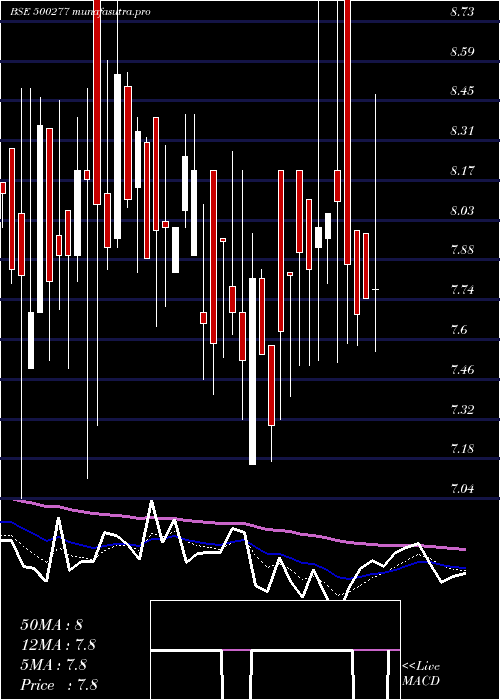Click the 7.32 price axis label
This screenshot has width=500, height=700.
tap(462, 409)
